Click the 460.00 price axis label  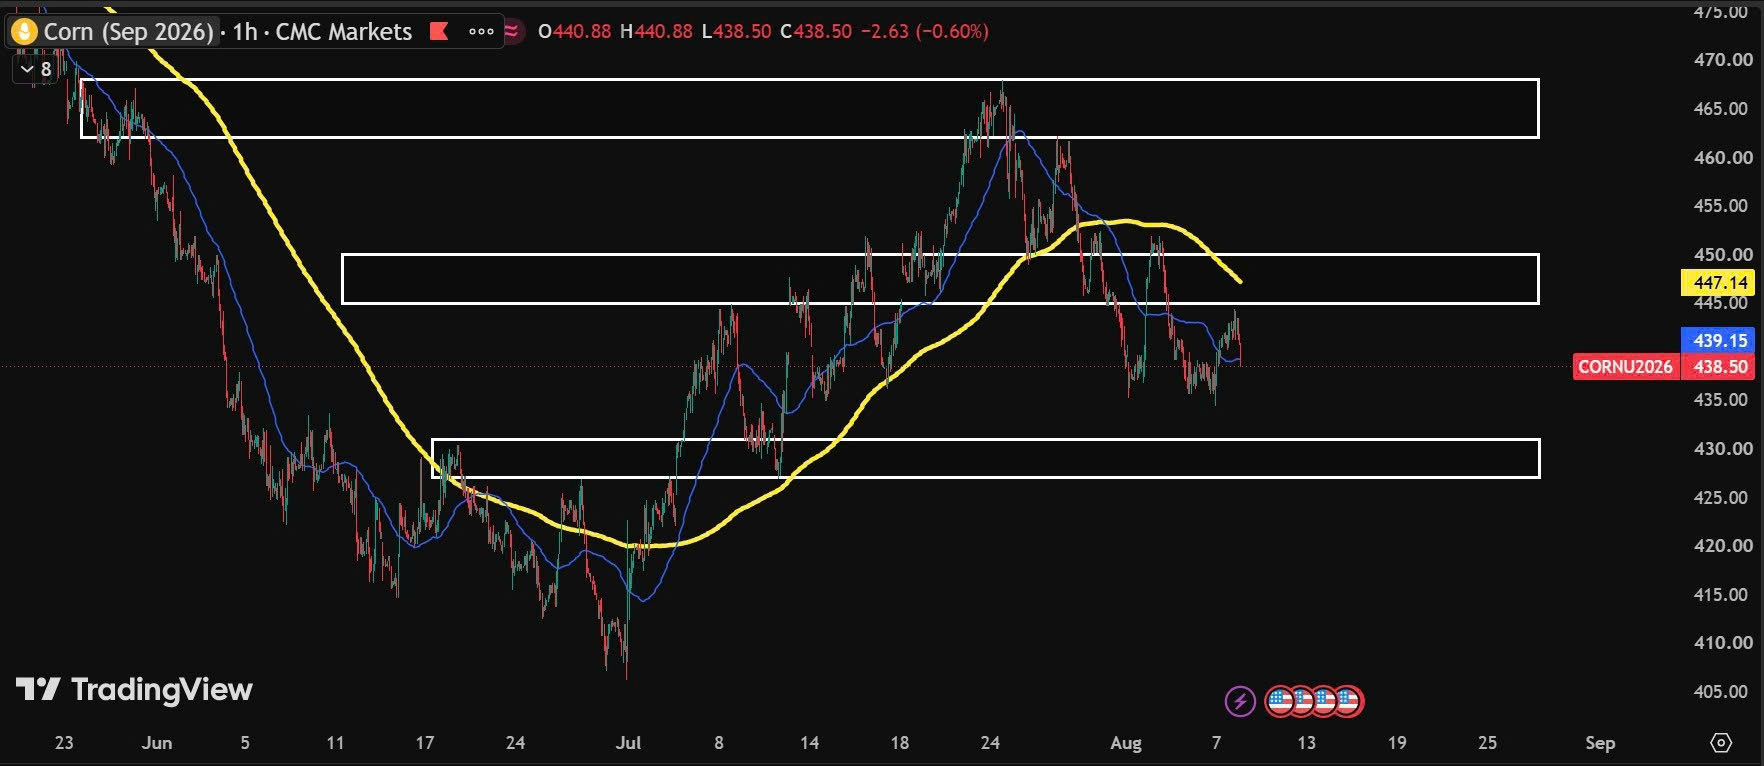[1723, 157]
